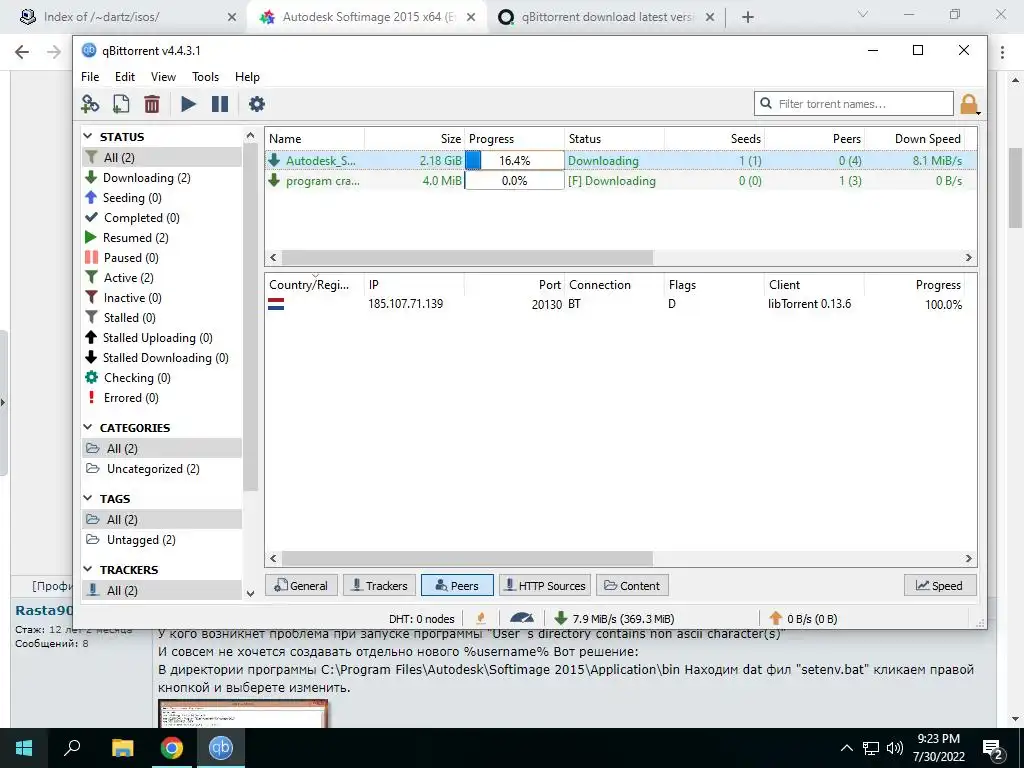Screen dimensions: 1024x768
Task: Select the Stalled Downloading (0) filter
Action: (162, 358)
